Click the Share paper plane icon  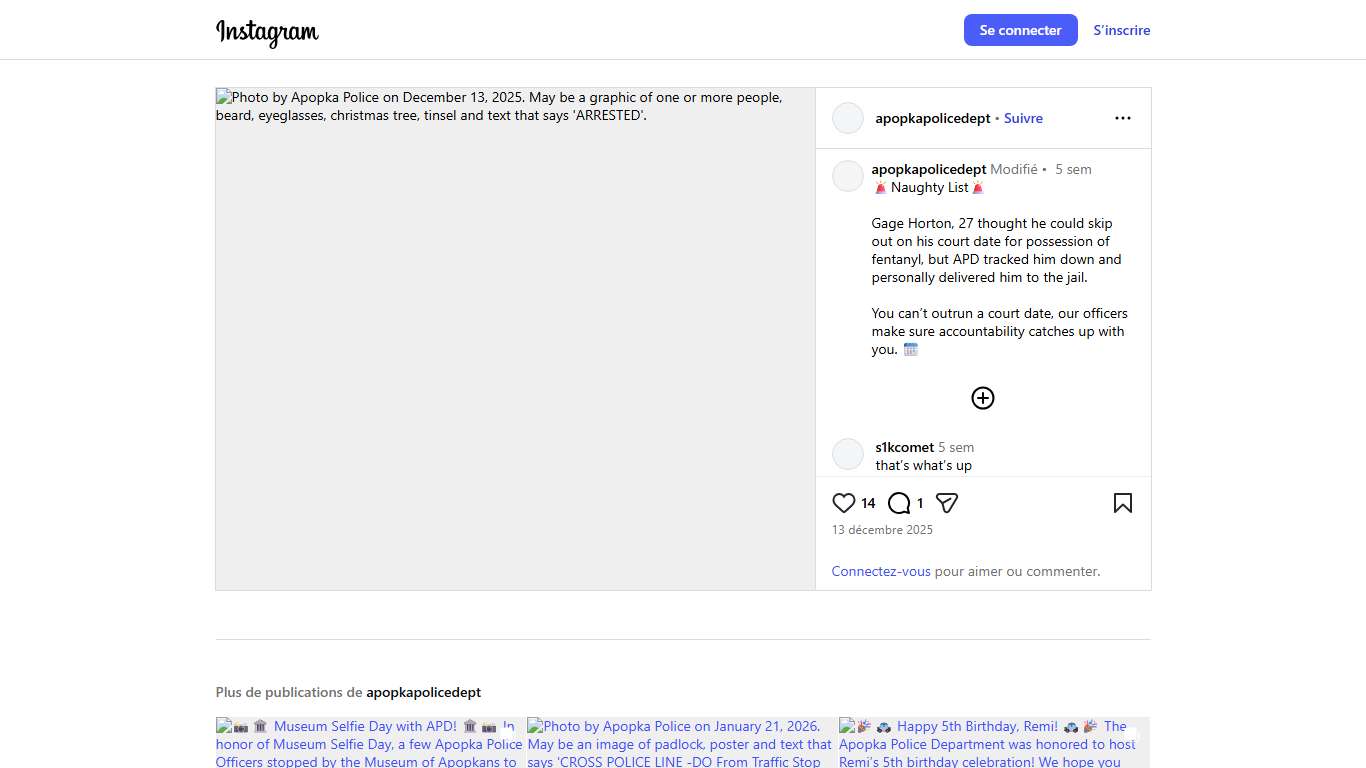pyautogui.click(x=947, y=503)
